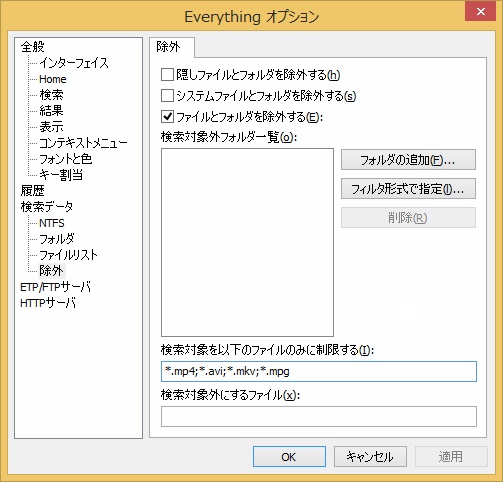Open コンテキストメニュー settings
Screen dimensions: 503x482
pos(83,143)
